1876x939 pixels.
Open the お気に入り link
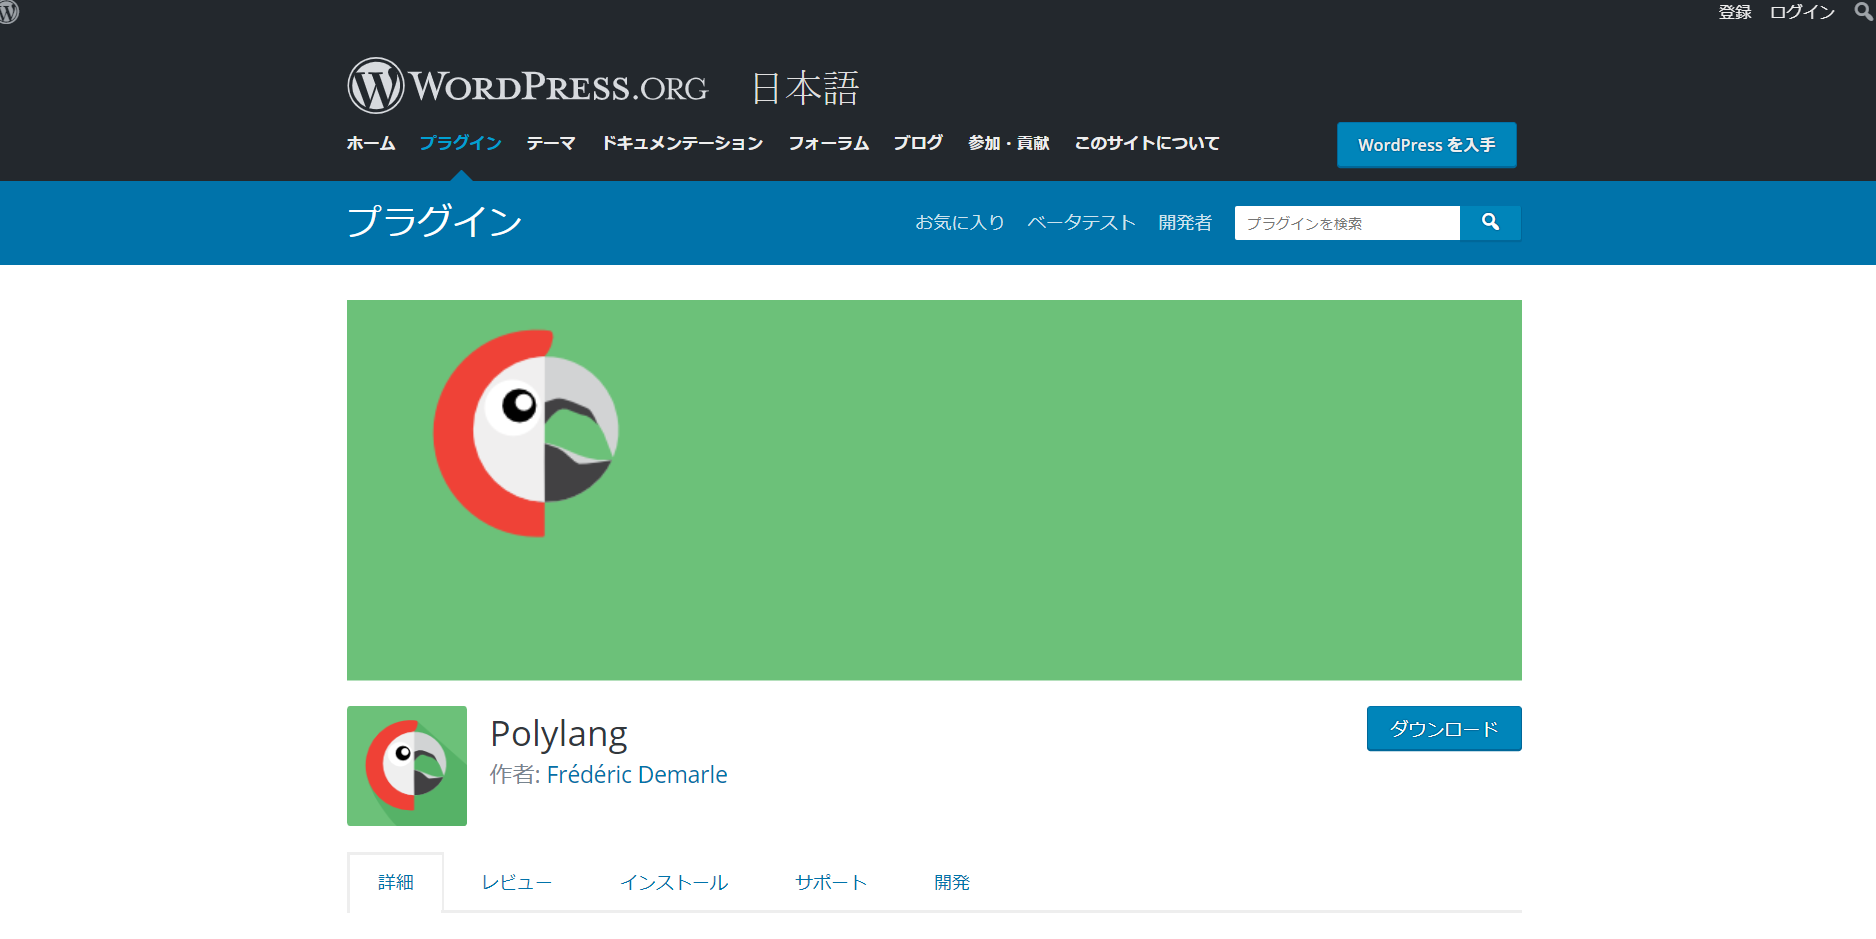pyautogui.click(x=959, y=223)
